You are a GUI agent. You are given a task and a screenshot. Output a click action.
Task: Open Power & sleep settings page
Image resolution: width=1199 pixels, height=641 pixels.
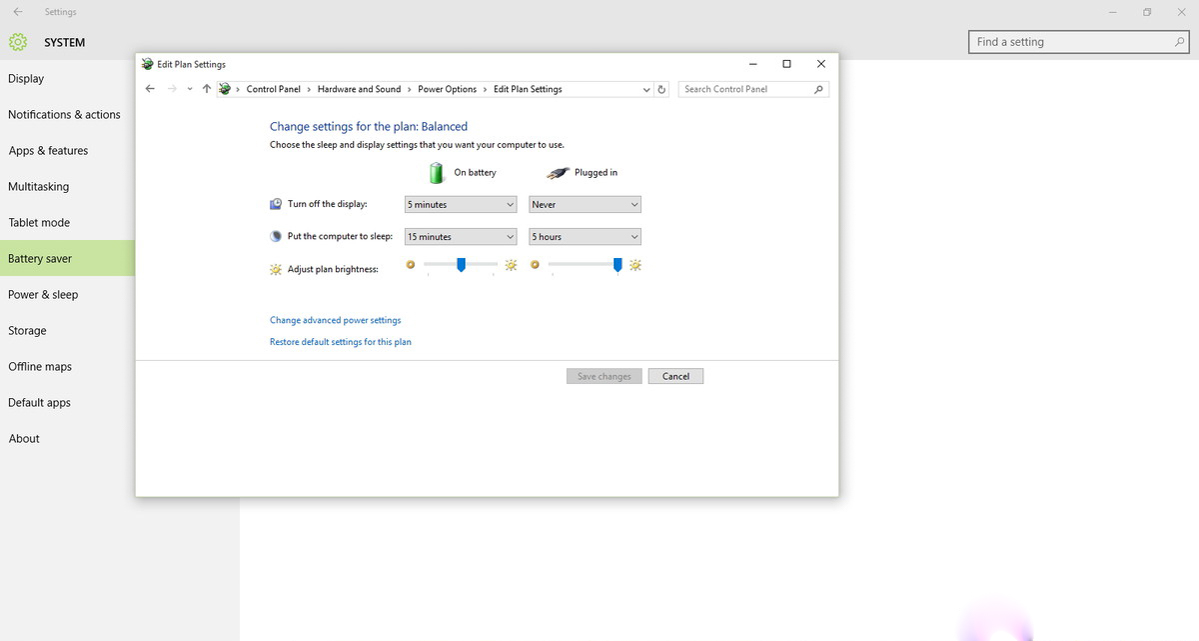[x=43, y=295]
